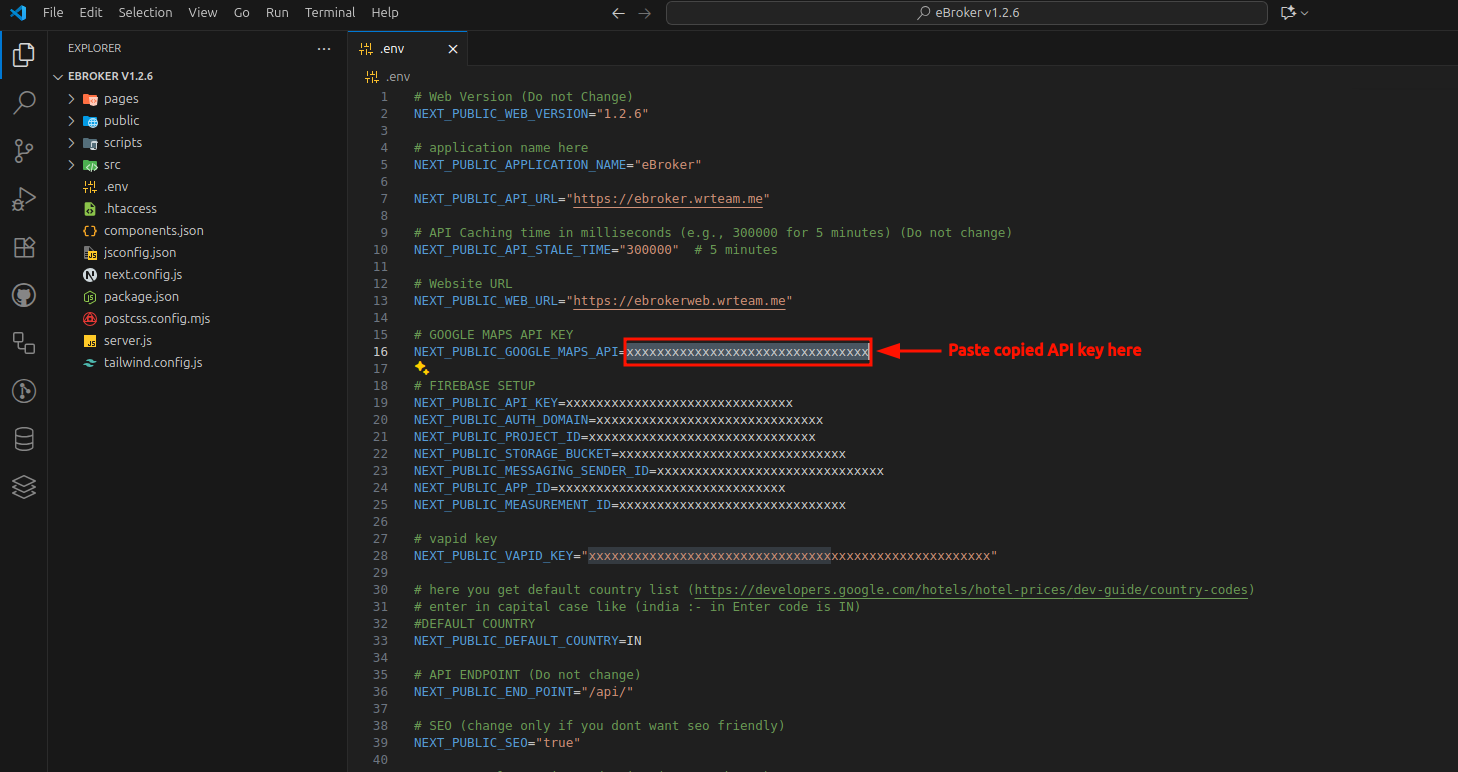This screenshot has height=772, width=1458.
Task: Click the eBroker v1.2.6 search bar
Action: tap(965, 13)
